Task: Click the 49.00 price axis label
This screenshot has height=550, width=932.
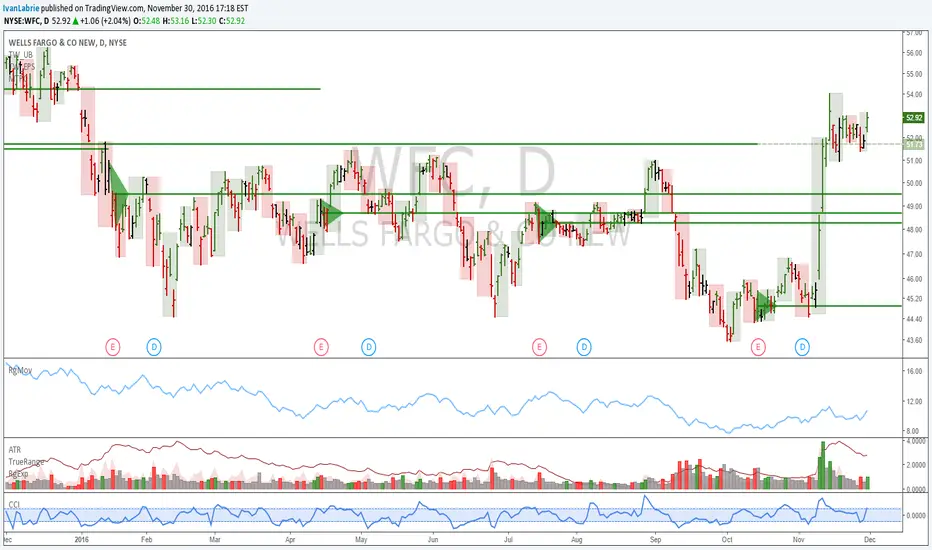Action: (x=914, y=206)
